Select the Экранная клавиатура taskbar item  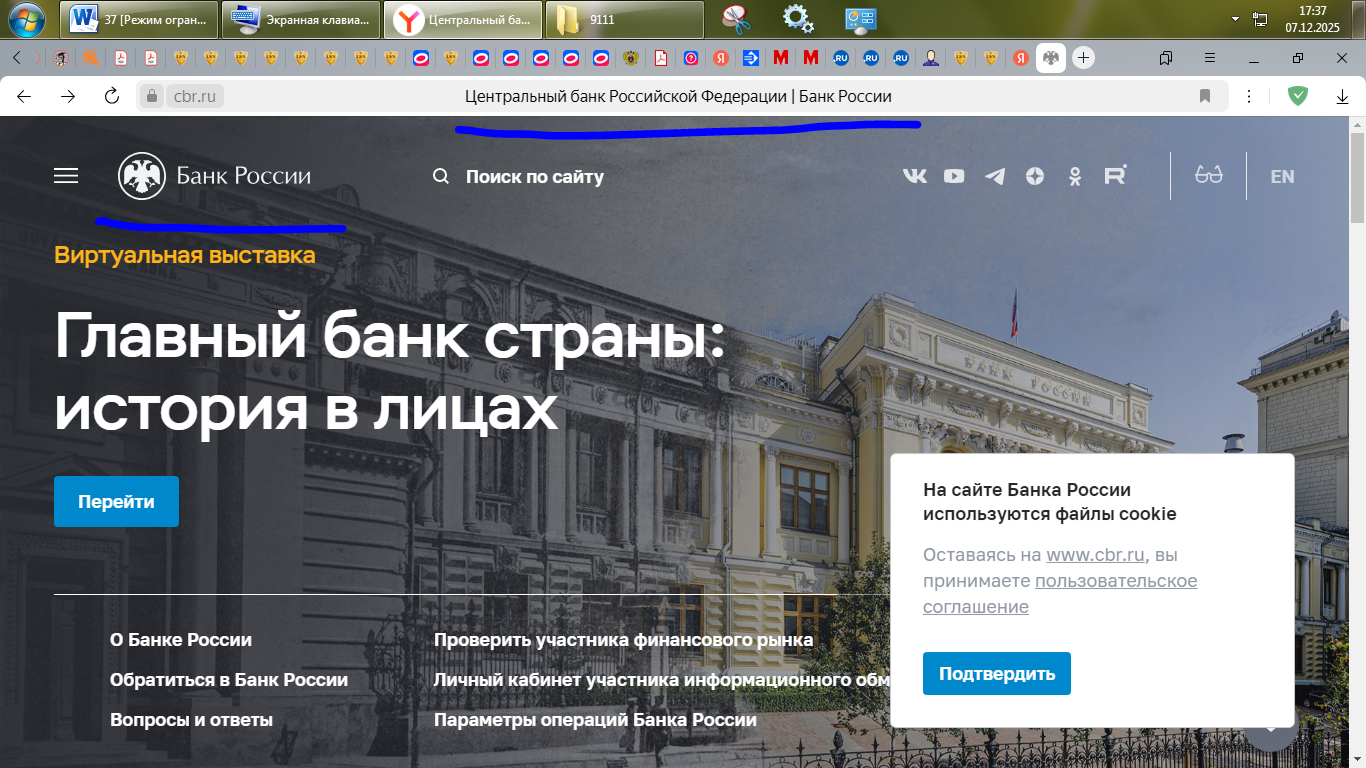pyautogui.click(x=300, y=19)
